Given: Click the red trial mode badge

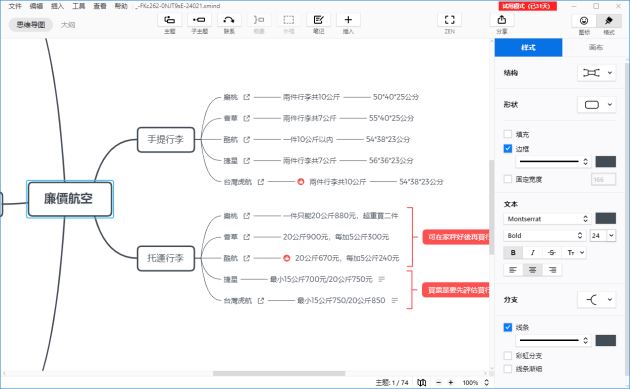Looking at the screenshot, I should click(528, 6).
